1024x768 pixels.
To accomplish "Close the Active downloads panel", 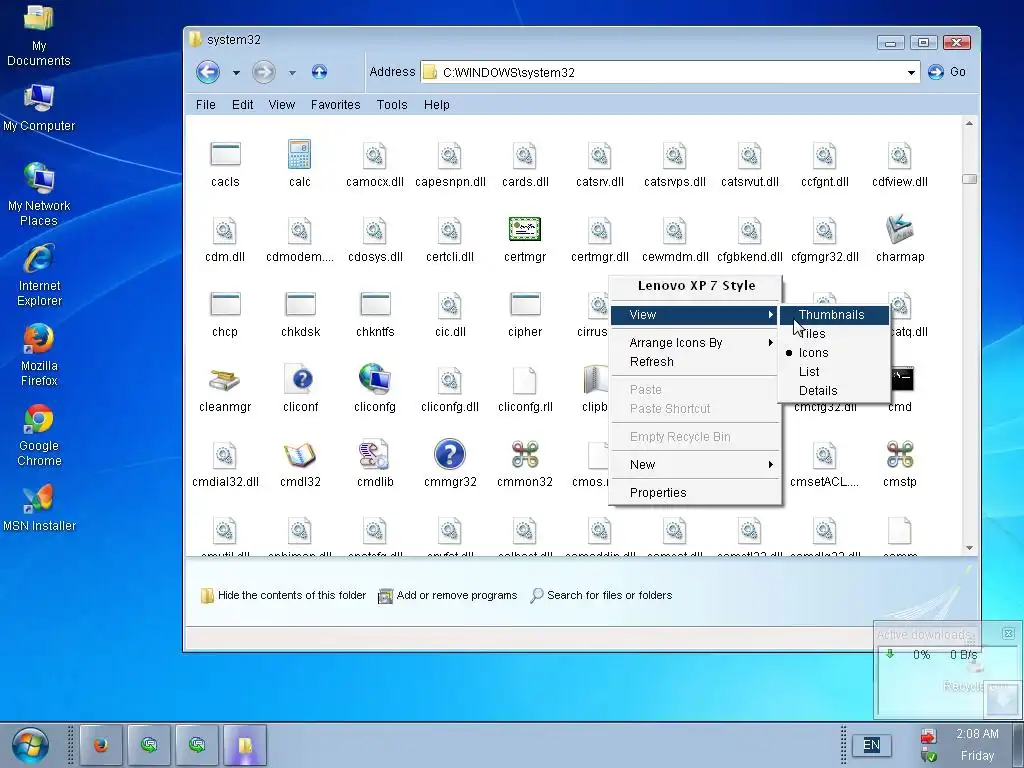I will pos(1008,633).
